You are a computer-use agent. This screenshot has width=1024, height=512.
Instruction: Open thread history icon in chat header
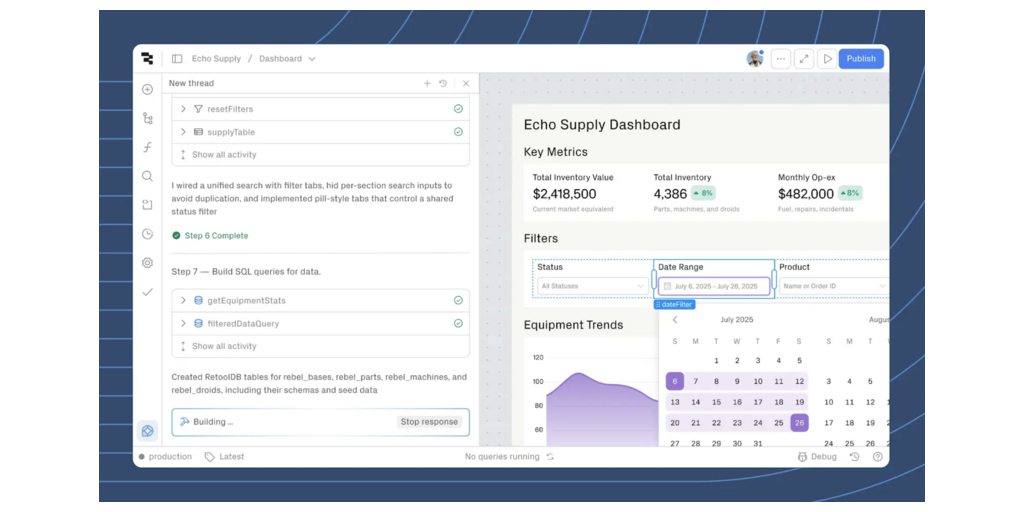pos(443,84)
